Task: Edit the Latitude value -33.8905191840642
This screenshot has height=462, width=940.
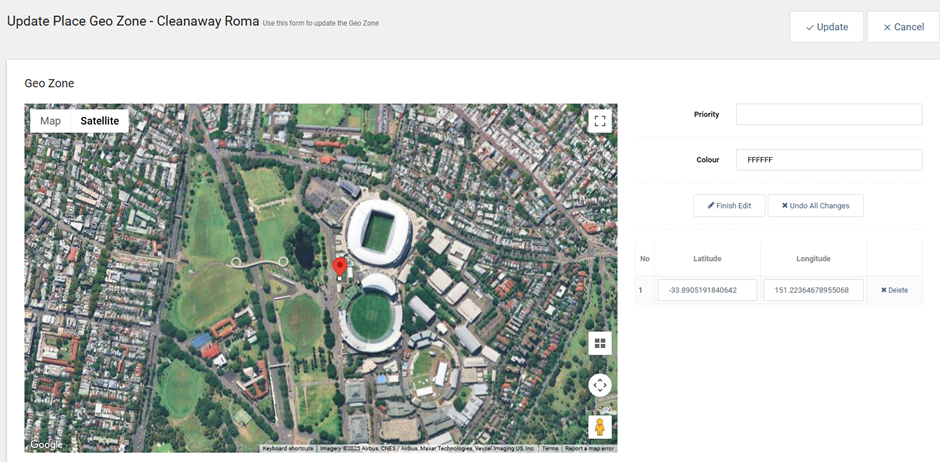Action: [707, 290]
